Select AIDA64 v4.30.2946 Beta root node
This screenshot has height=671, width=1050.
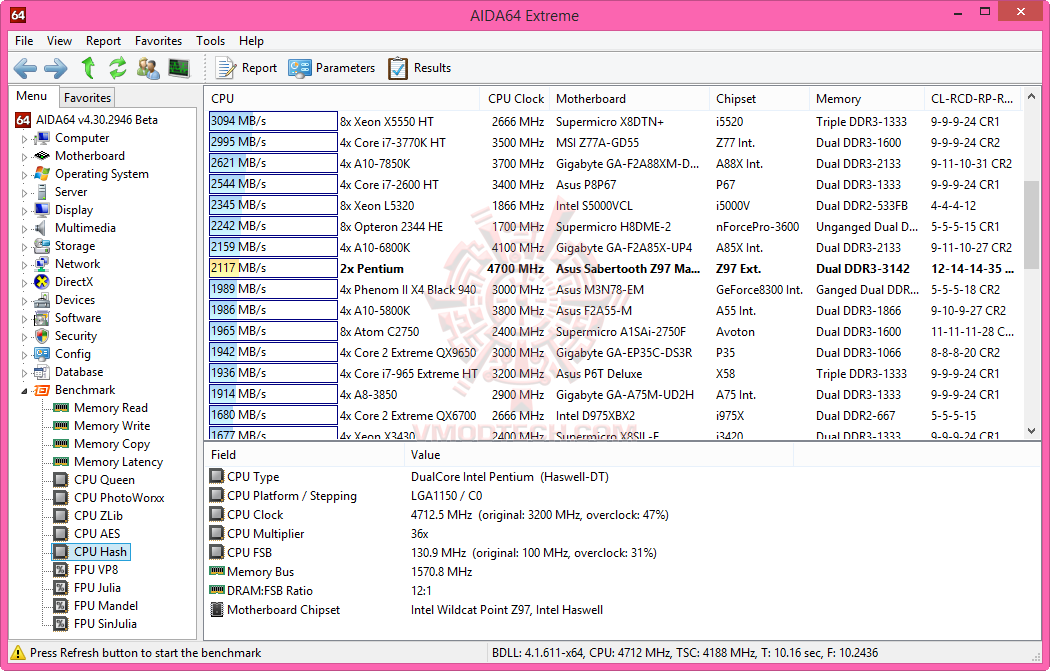pos(87,120)
